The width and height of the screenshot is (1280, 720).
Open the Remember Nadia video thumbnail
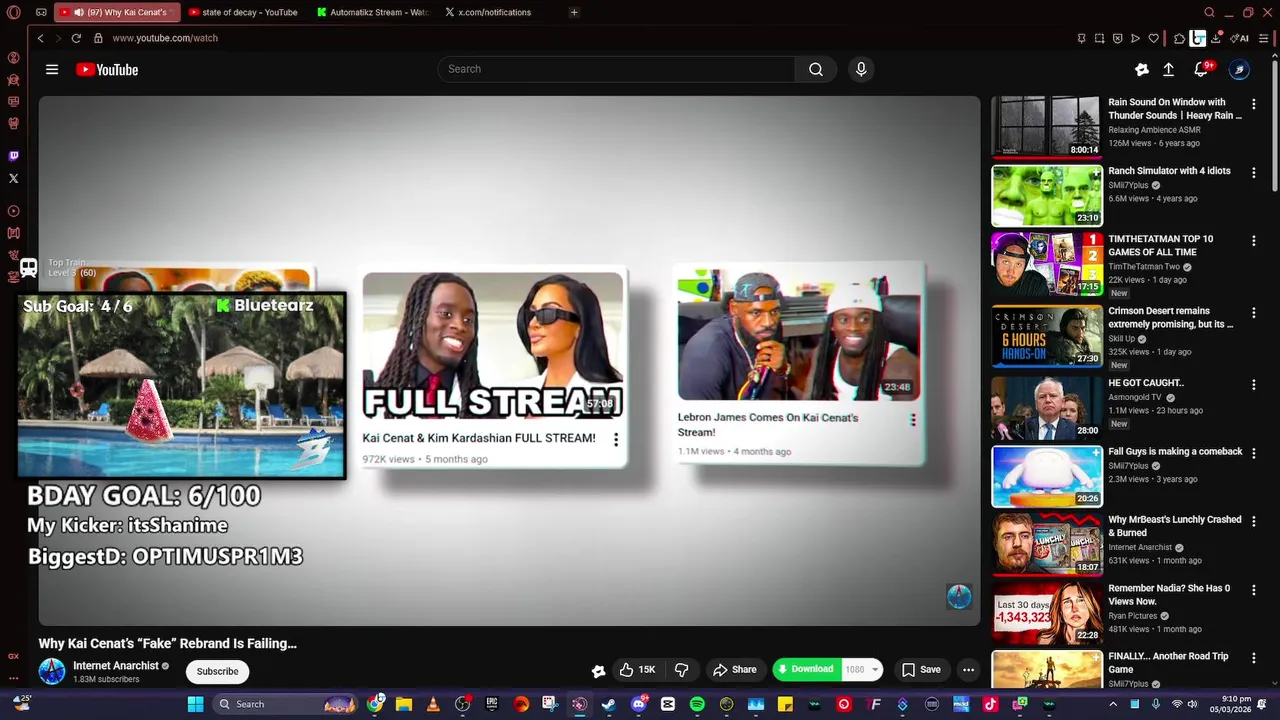pos(1046,612)
